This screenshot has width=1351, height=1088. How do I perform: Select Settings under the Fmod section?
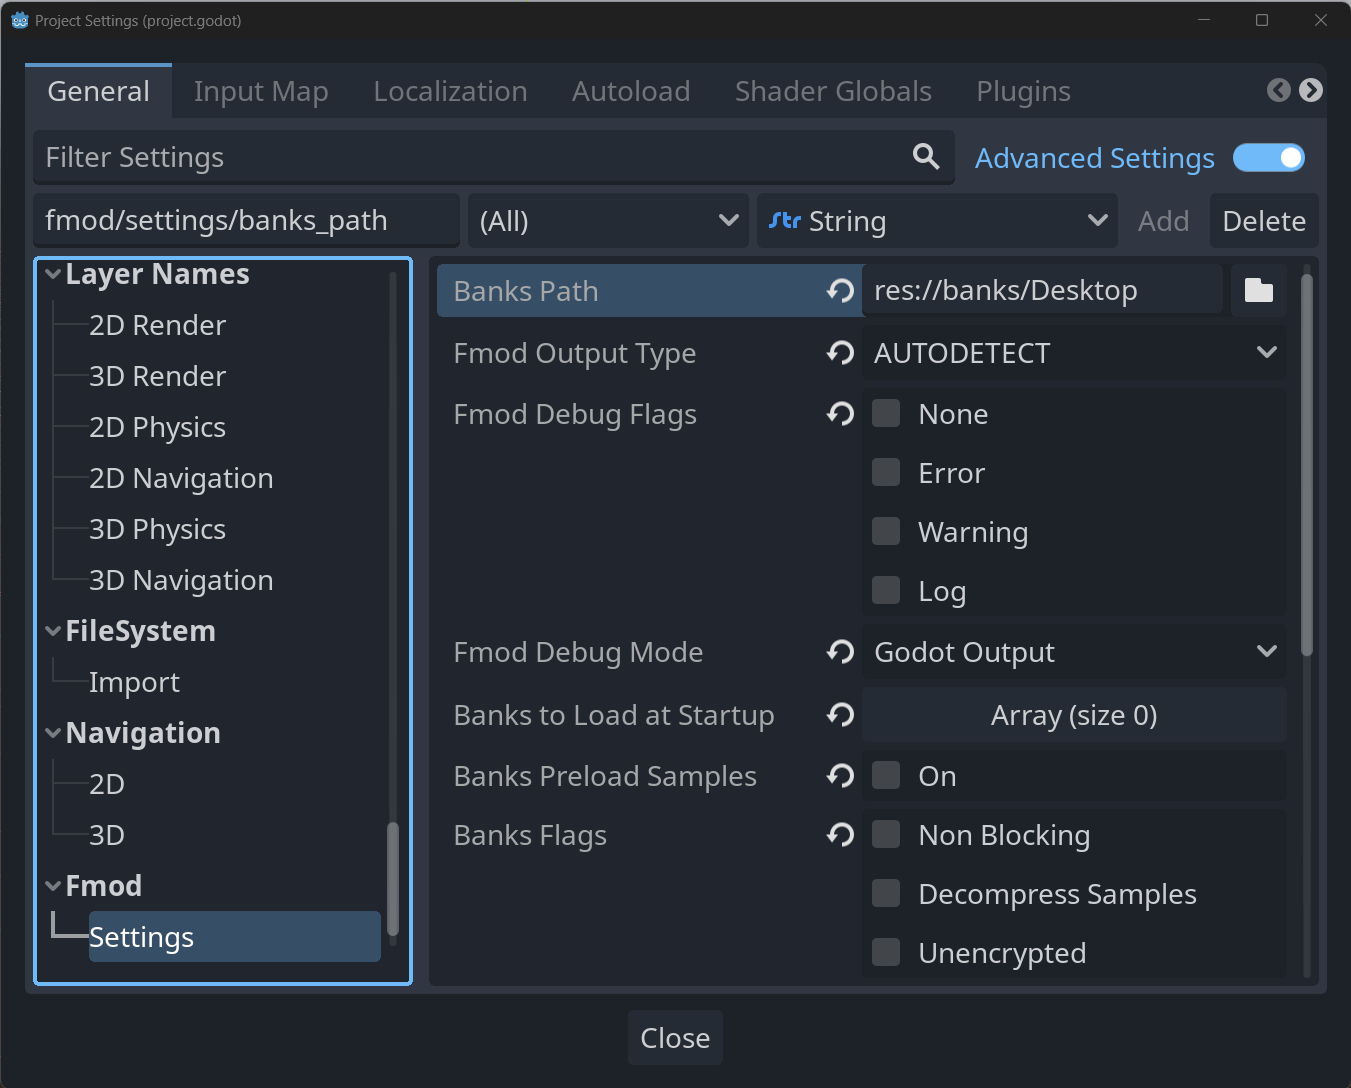(141, 937)
